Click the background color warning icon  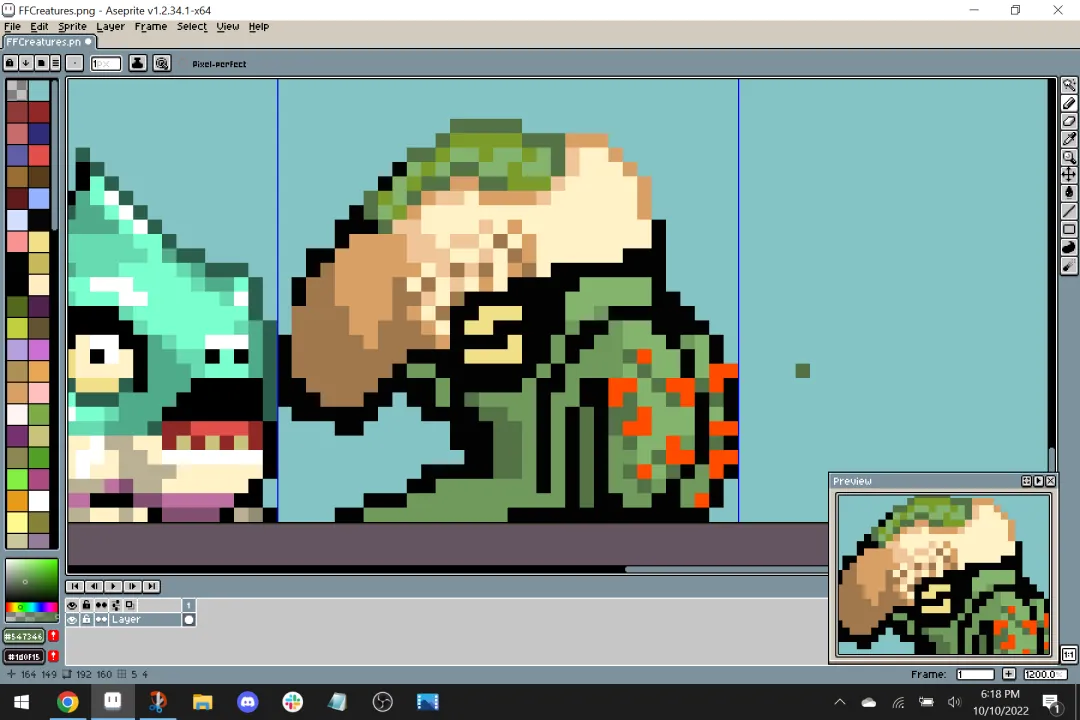(x=53, y=656)
